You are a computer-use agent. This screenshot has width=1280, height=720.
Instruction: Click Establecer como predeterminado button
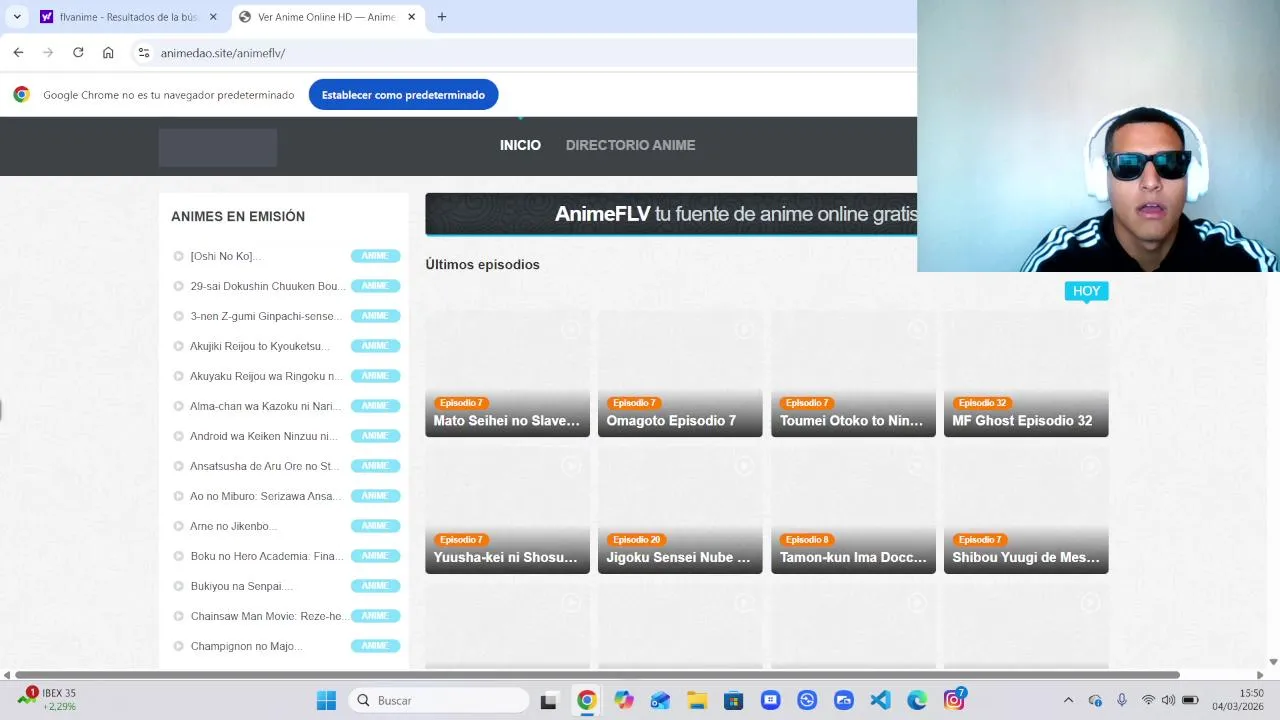(403, 95)
